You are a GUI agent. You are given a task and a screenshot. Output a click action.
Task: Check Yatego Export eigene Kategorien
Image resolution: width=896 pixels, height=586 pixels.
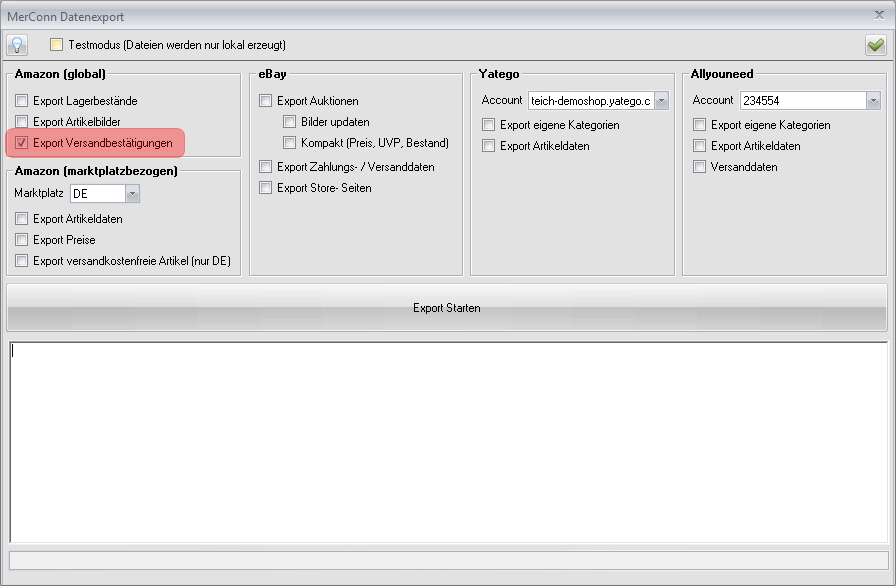point(489,125)
